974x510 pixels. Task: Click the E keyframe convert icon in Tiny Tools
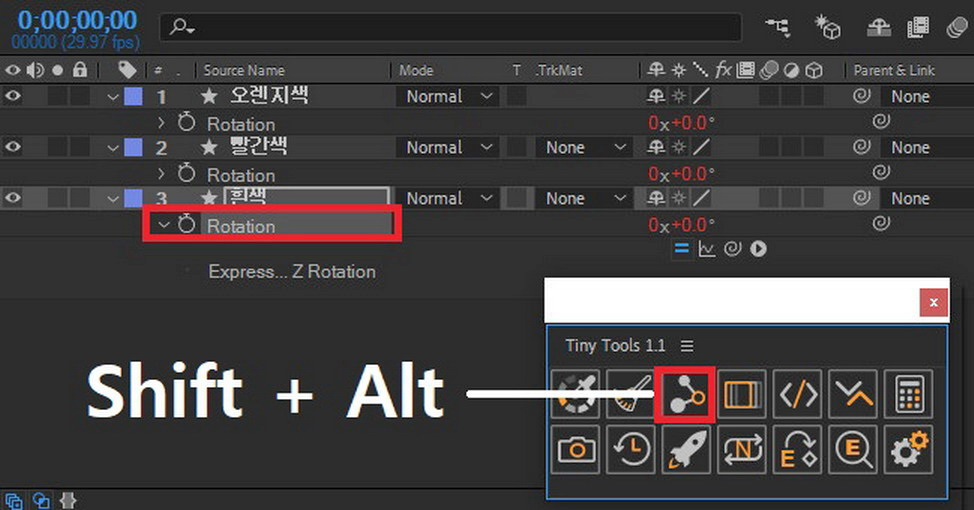pyautogui.click(x=798, y=449)
